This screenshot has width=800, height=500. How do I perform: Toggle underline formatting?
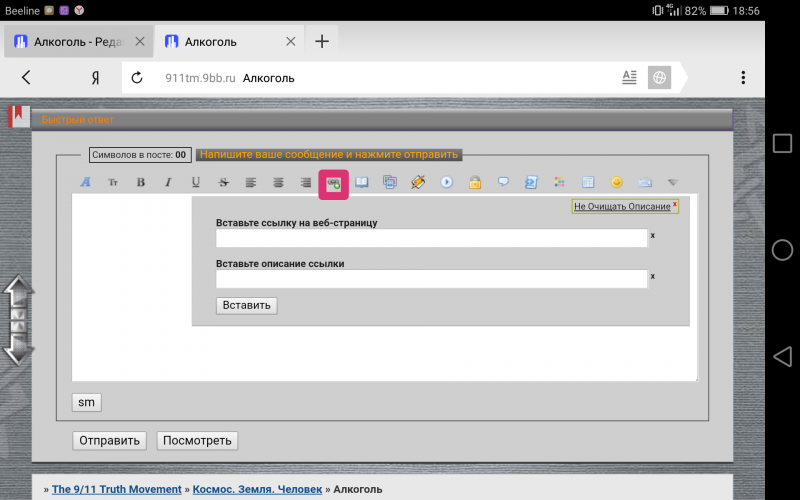[195, 182]
